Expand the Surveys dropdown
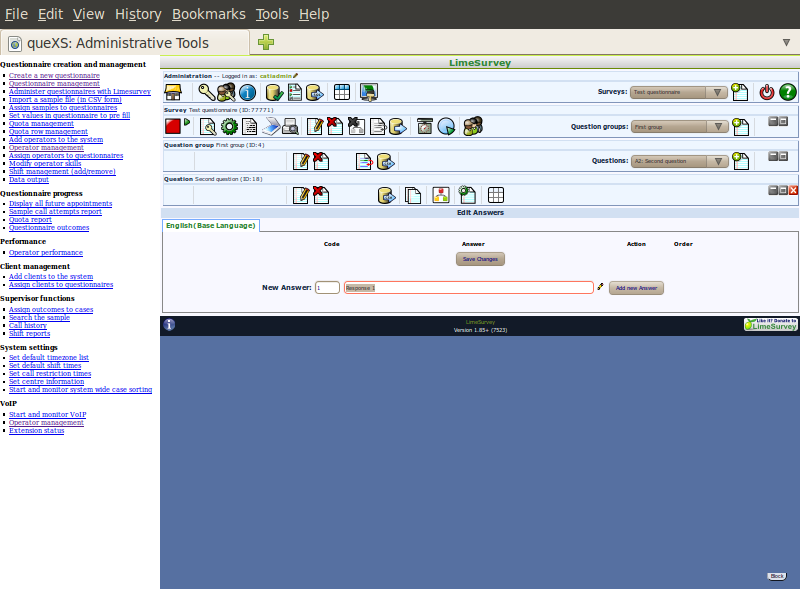This screenshot has width=800, height=589. pyautogui.click(x=679, y=92)
